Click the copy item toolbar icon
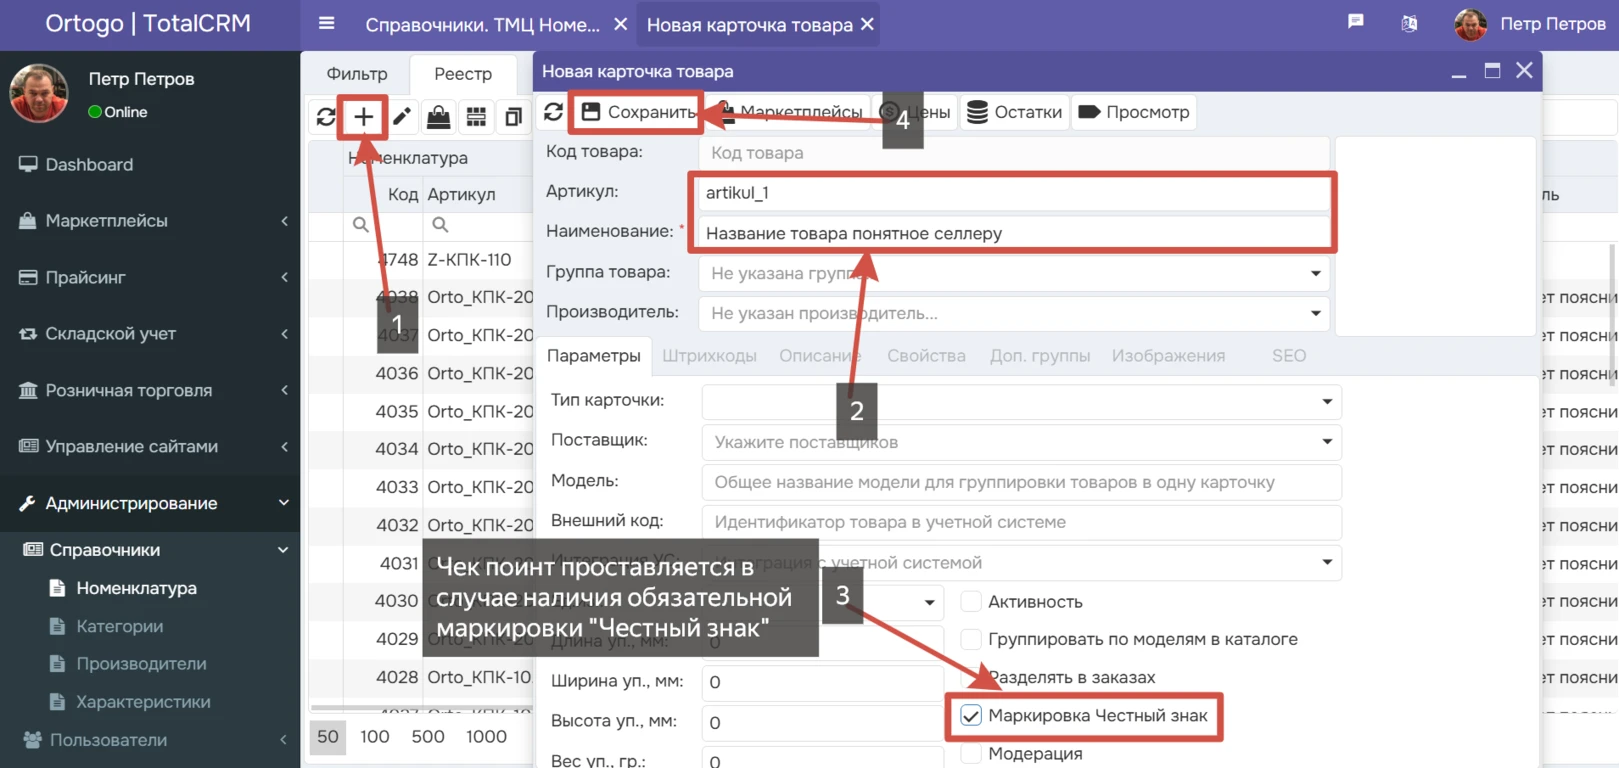1619x768 pixels. coord(514,117)
